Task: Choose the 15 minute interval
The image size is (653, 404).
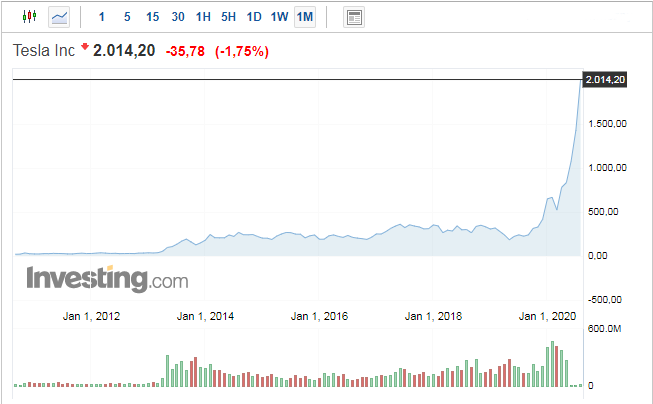Action: tap(152, 17)
